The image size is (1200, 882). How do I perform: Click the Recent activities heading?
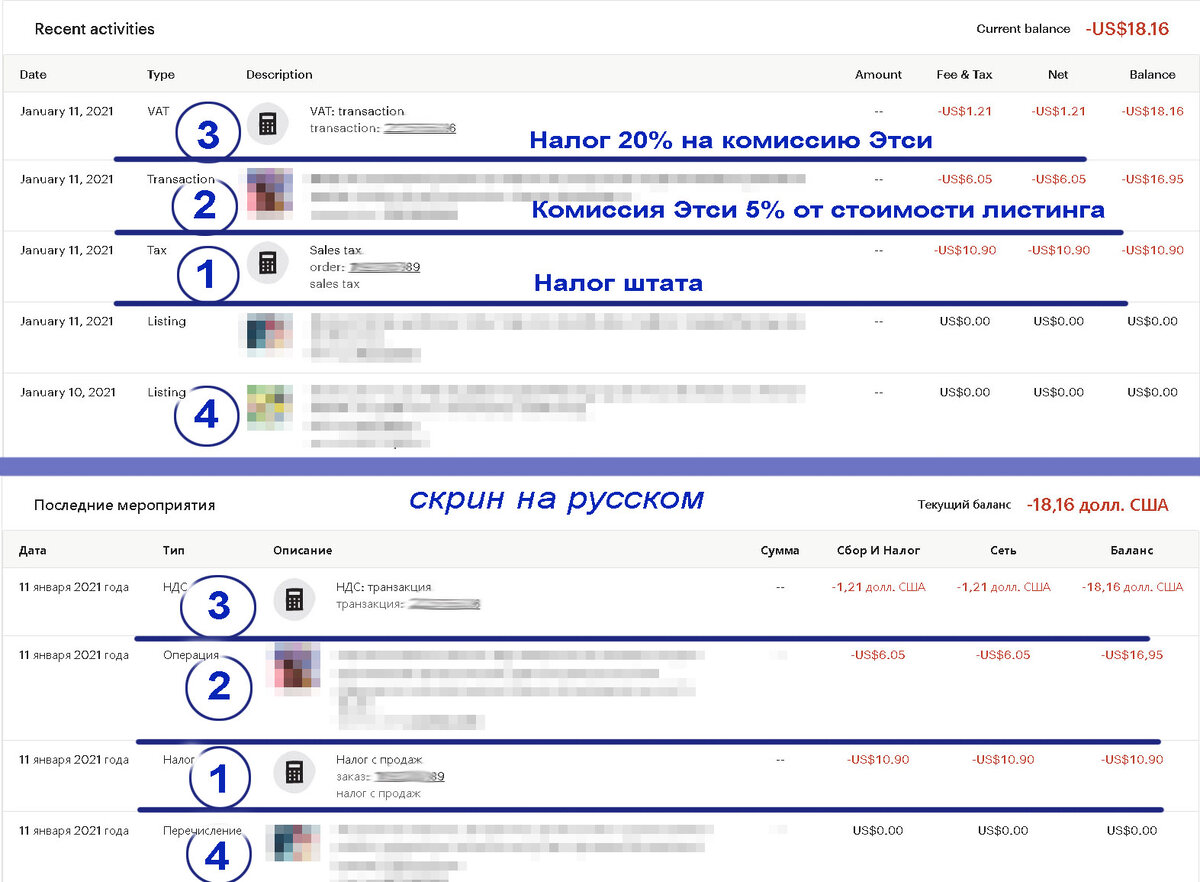pos(95,29)
